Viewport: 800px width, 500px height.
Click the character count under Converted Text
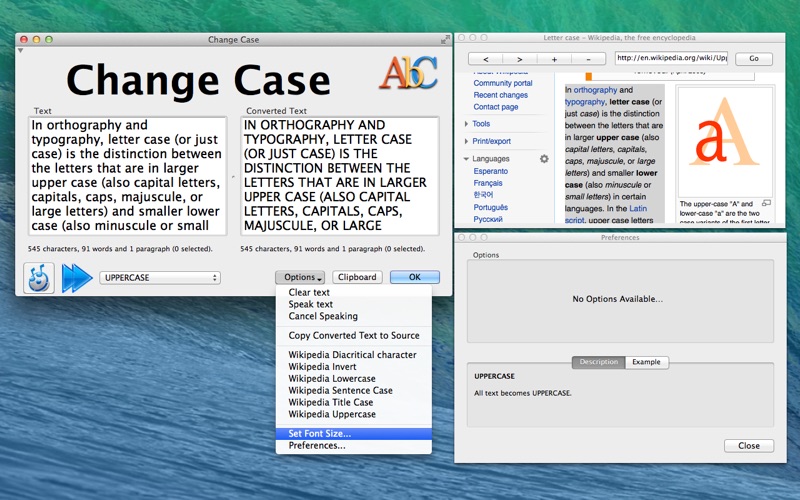pyautogui.click(x=333, y=249)
